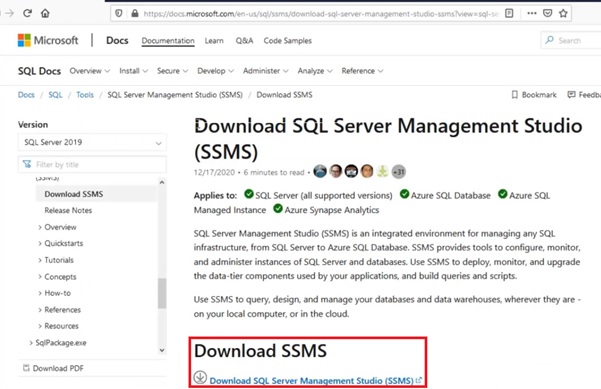Click the breadcrumb text SQL Server Management Studio (SSMS)

pyautogui.click(x=175, y=95)
